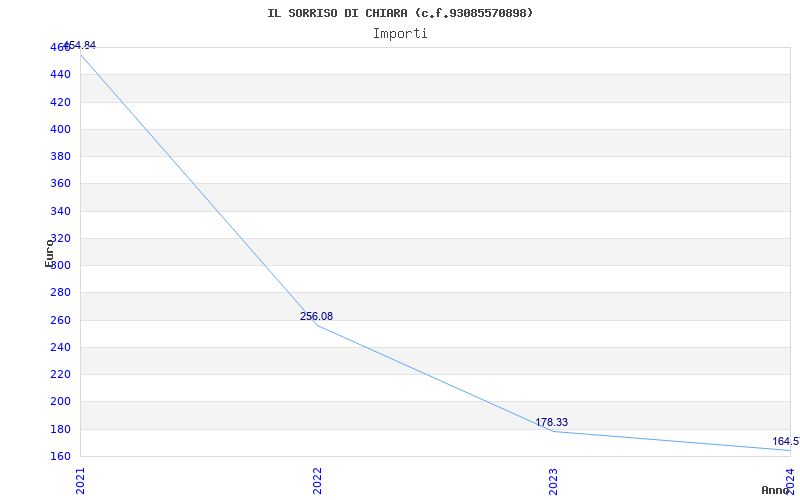Click the 240 y-axis tick label
The image size is (800, 500).
tap(60, 347)
